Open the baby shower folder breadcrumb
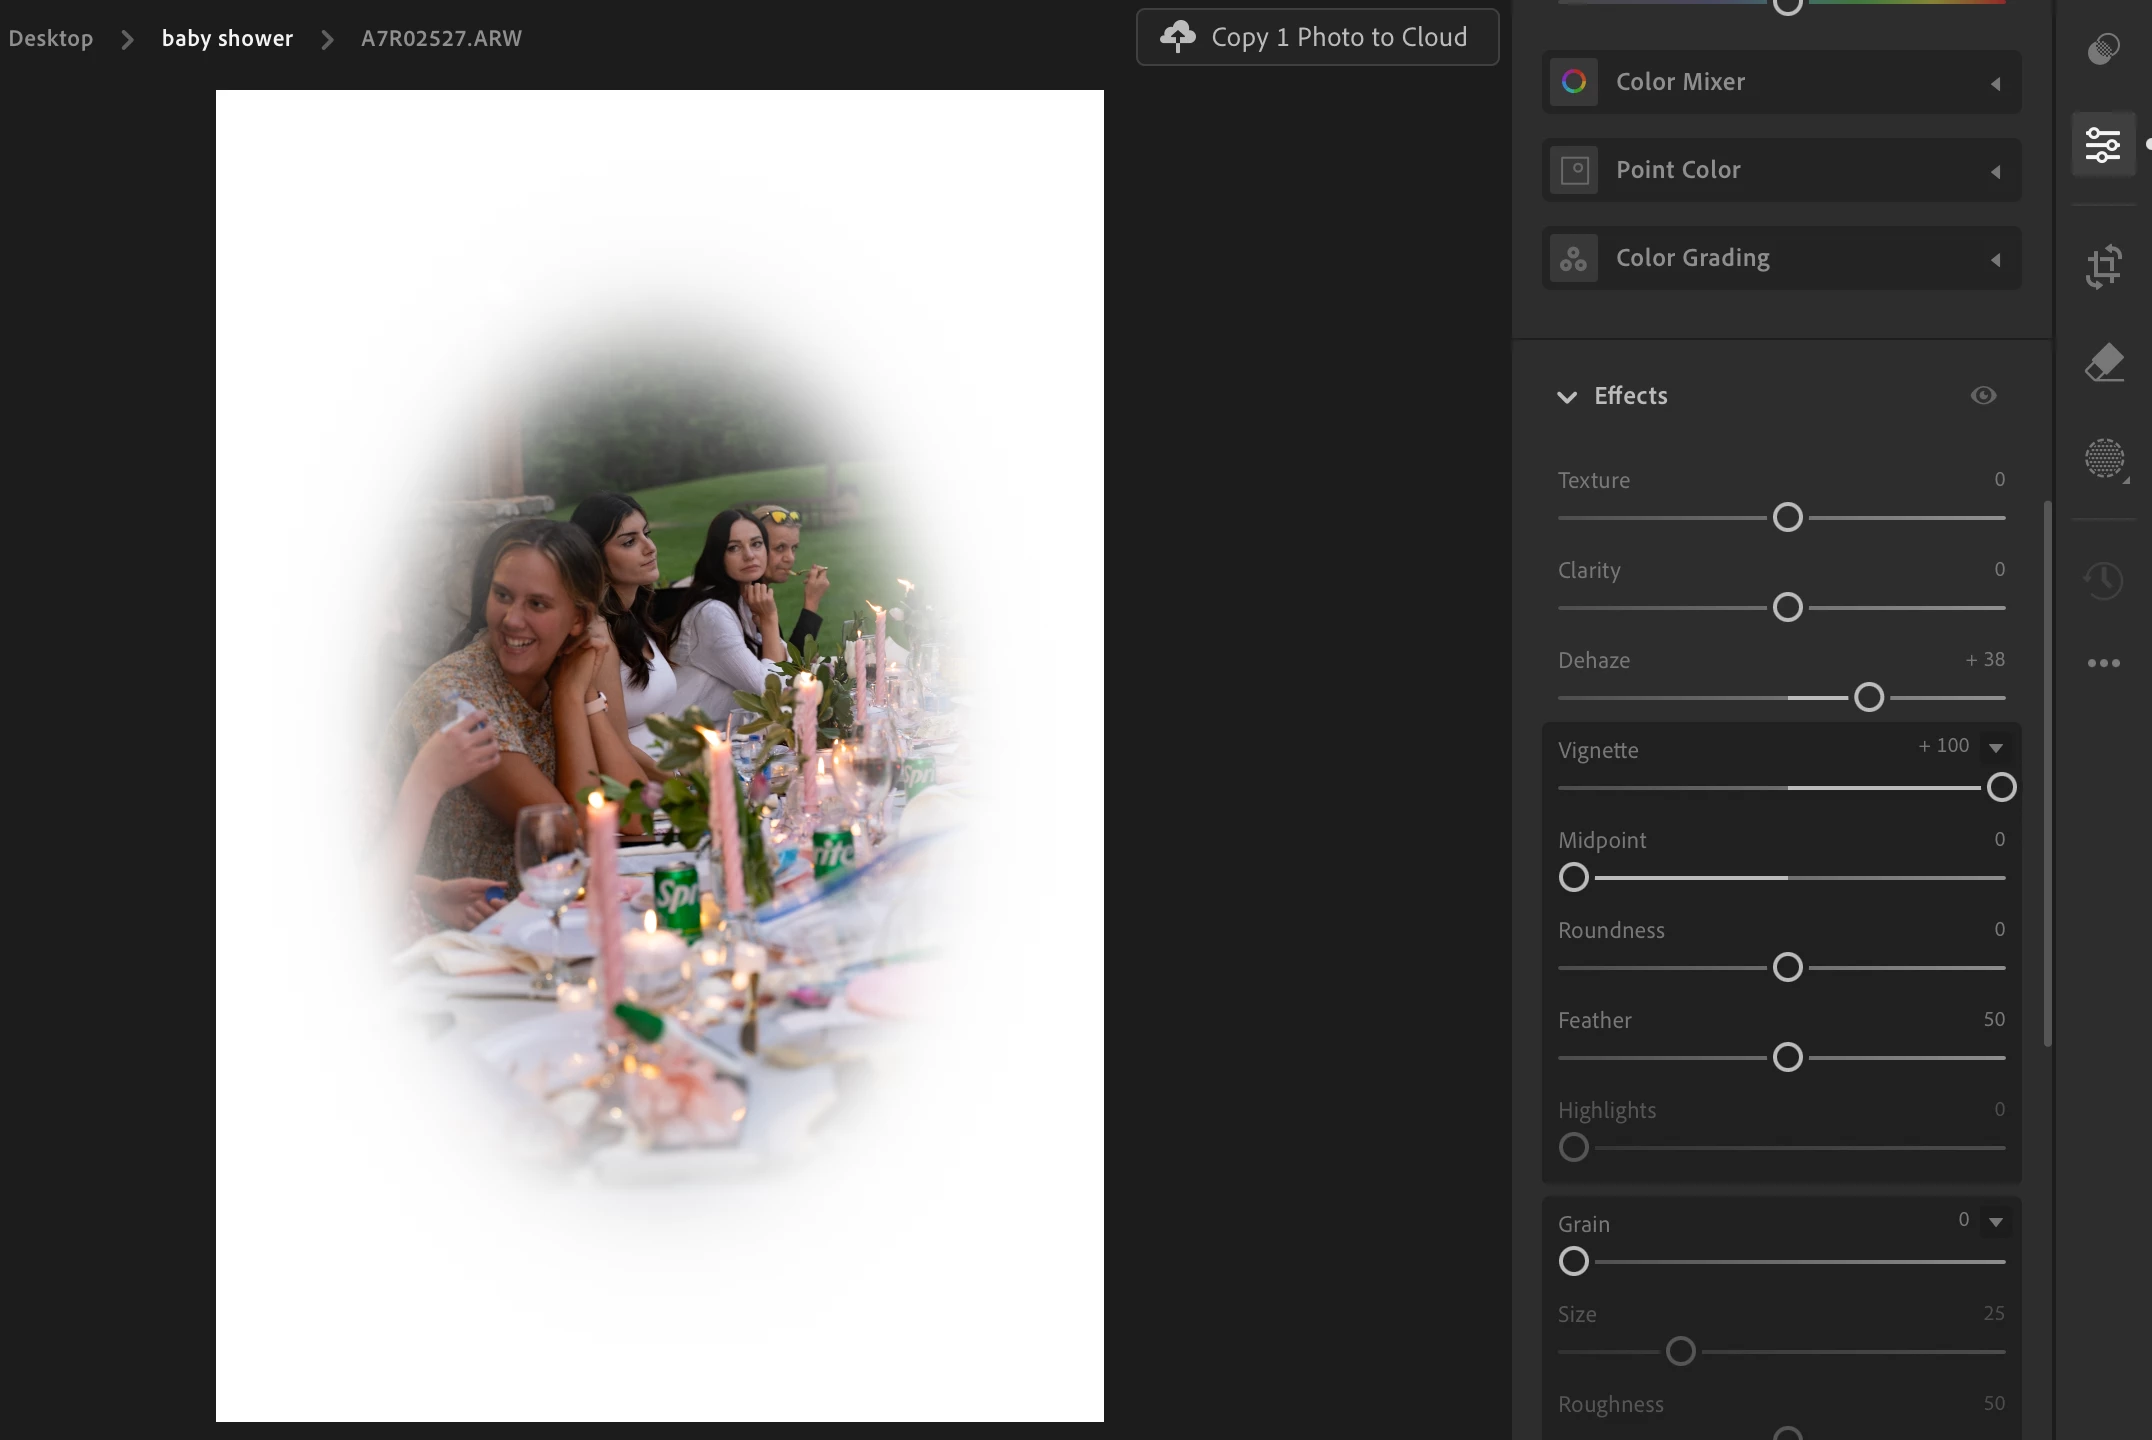The height and width of the screenshot is (1440, 2152). pyautogui.click(x=227, y=38)
